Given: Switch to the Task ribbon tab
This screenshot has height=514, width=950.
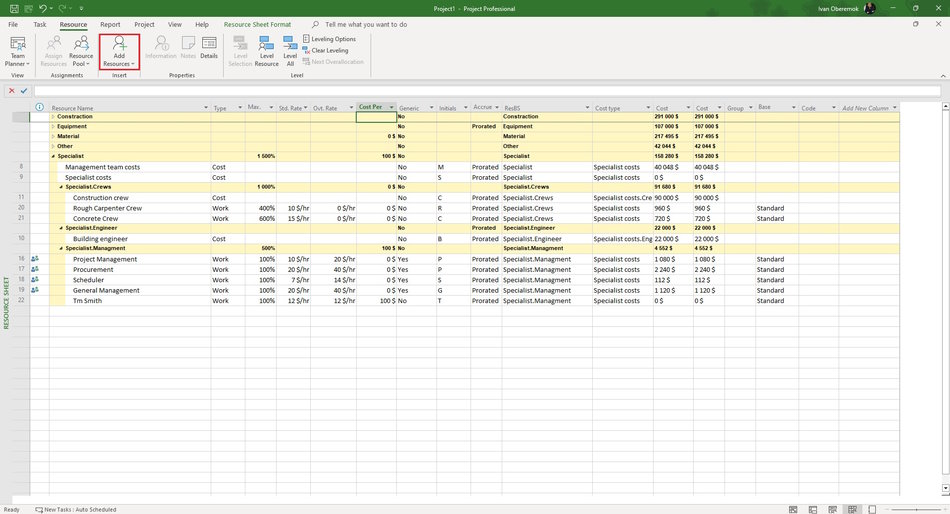Looking at the screenshot, I should pos(40,24).
